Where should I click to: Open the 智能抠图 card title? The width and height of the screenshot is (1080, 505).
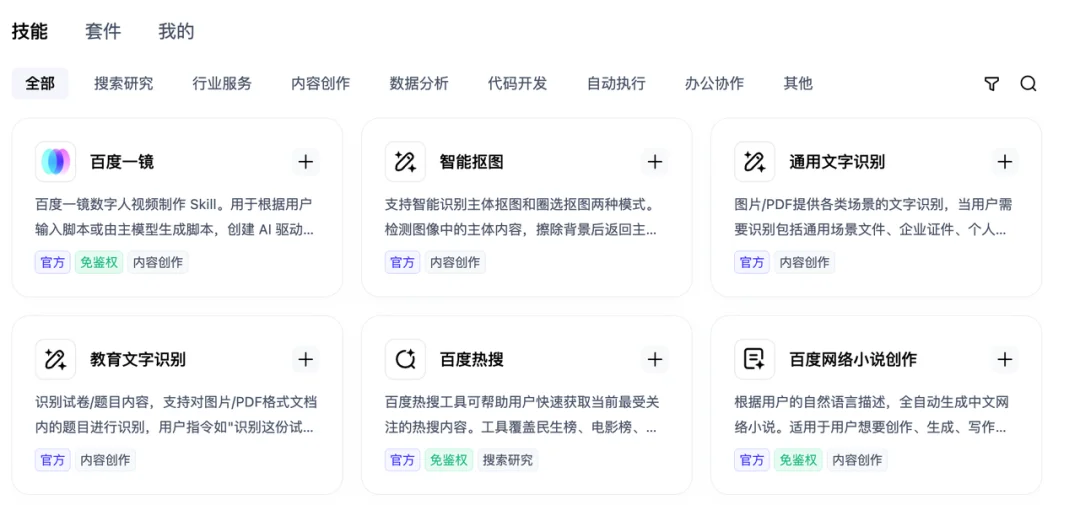click(472, 163)
